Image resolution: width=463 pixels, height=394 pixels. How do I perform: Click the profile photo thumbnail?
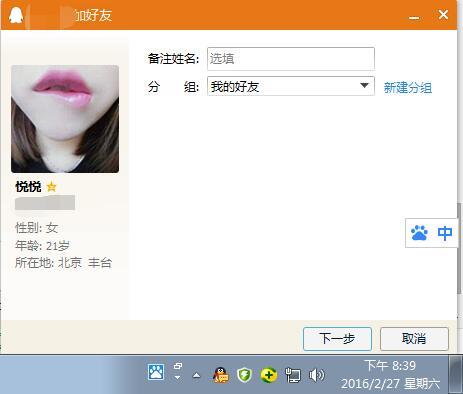point(65,119)
